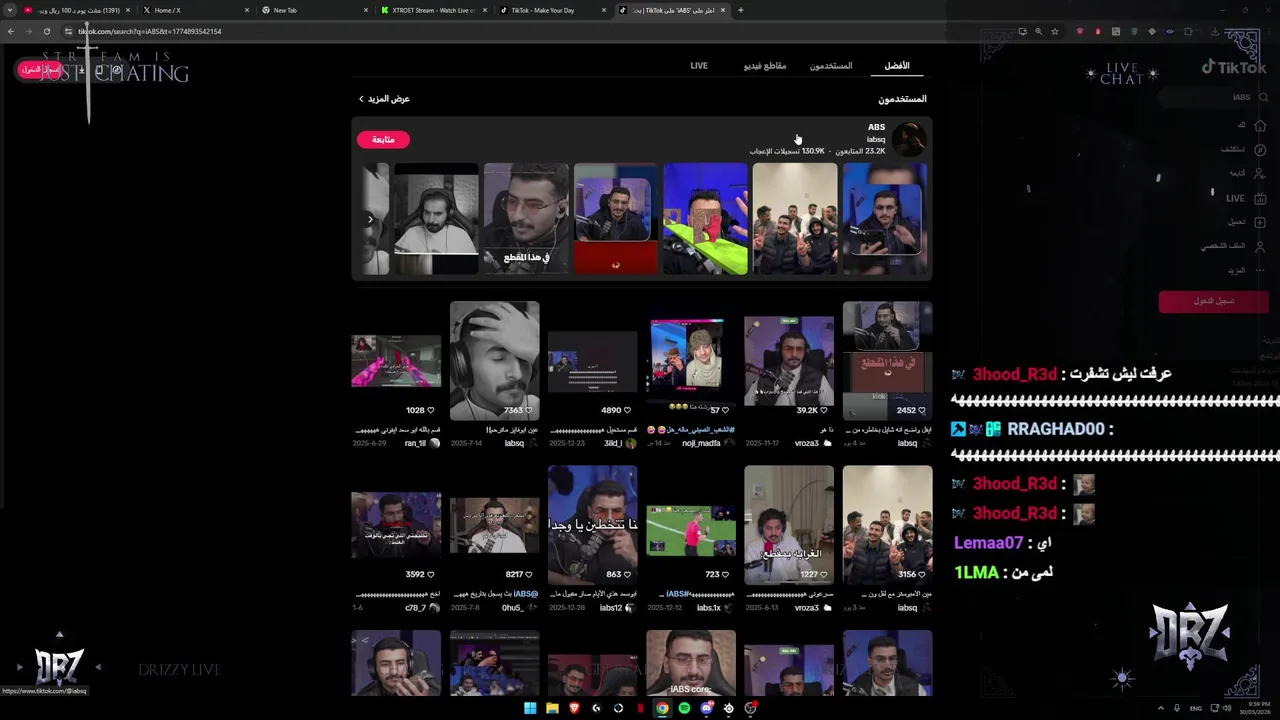Click chat username 1LMA
Screen dimensions: 1280x720
coord(977,573)
